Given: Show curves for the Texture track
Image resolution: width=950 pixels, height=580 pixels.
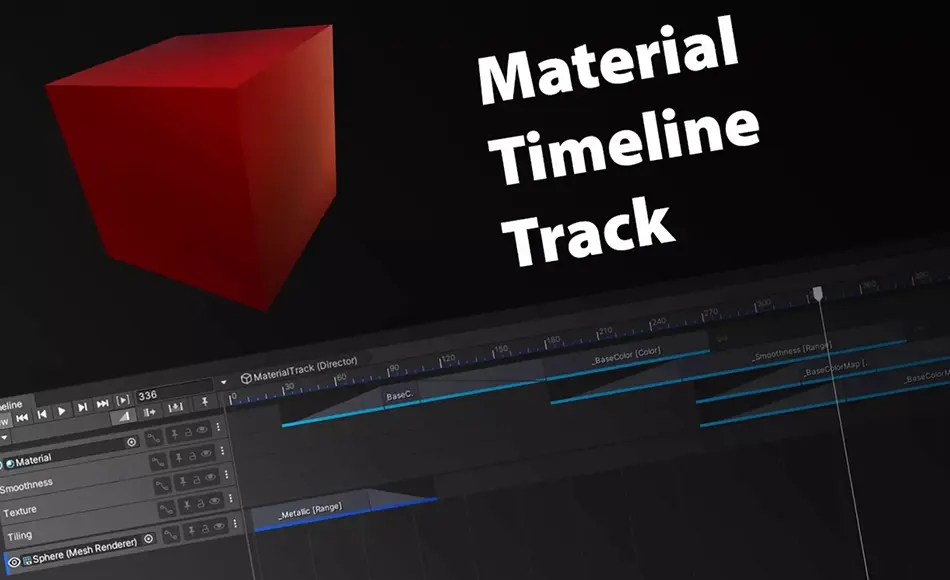Looking at the screenshot, I should click(x=162, y=486).
